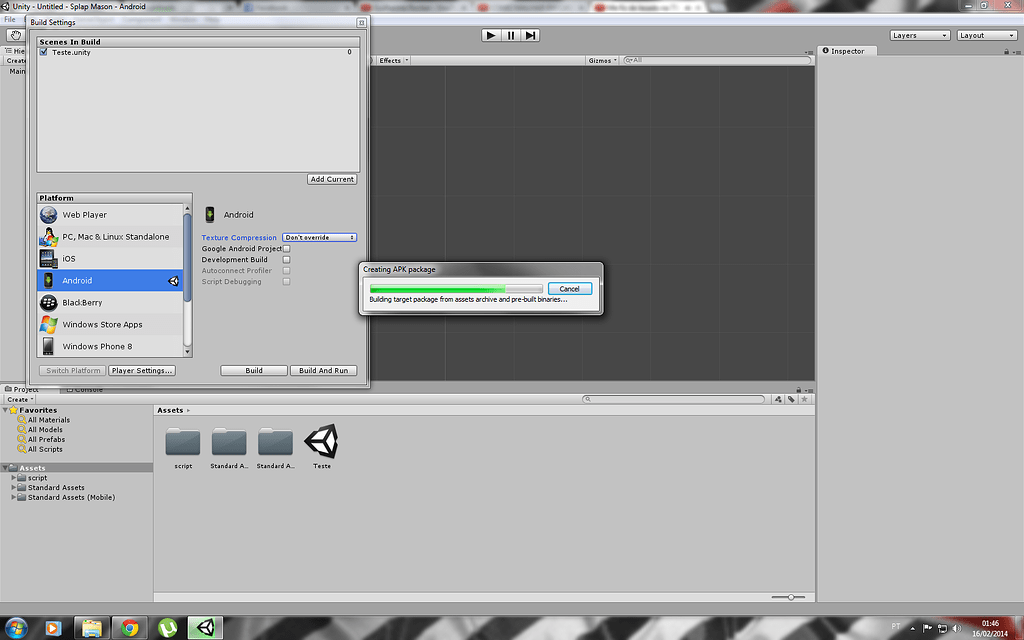Open the Texture Compression dropdown
This screenshot has width=1024, height=640.
[319, 237]
